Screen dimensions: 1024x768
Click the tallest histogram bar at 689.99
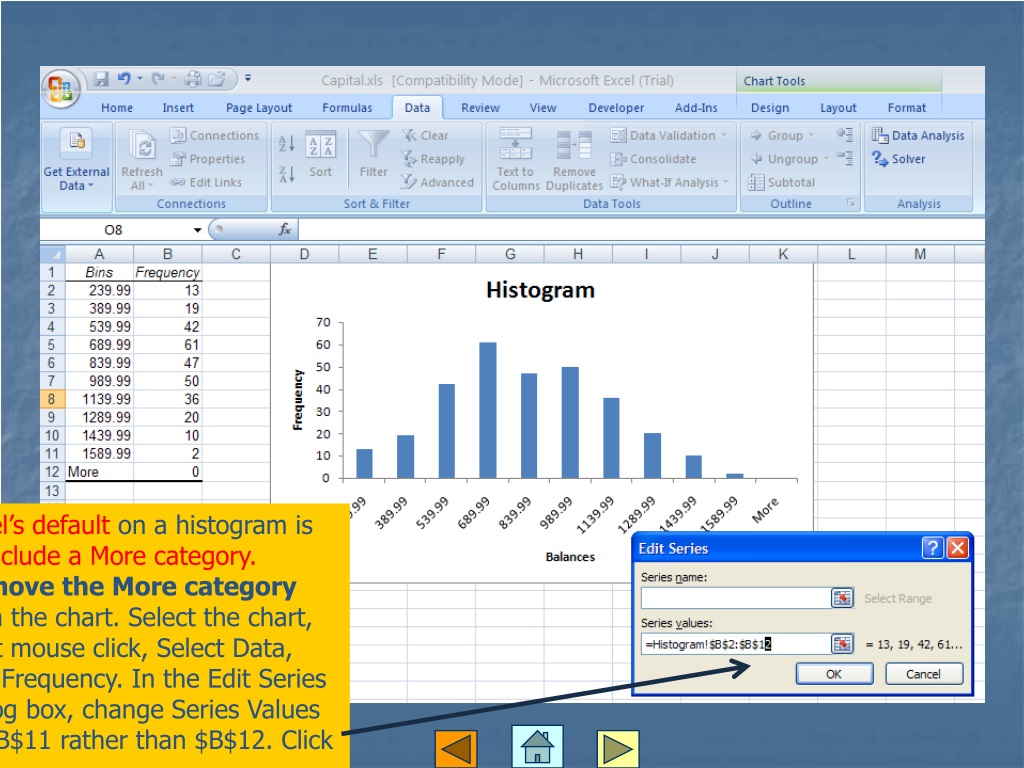click(x=488, y=411)
